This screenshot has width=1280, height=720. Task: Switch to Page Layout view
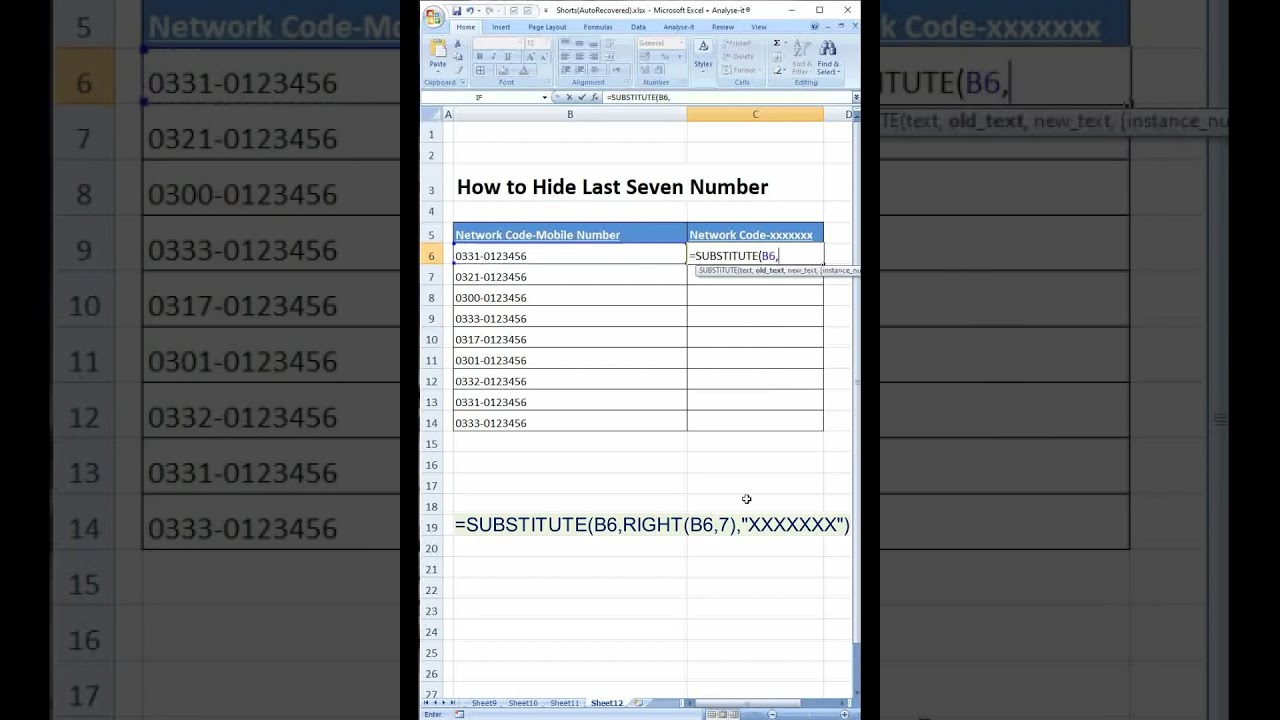(x=723, y=714)
